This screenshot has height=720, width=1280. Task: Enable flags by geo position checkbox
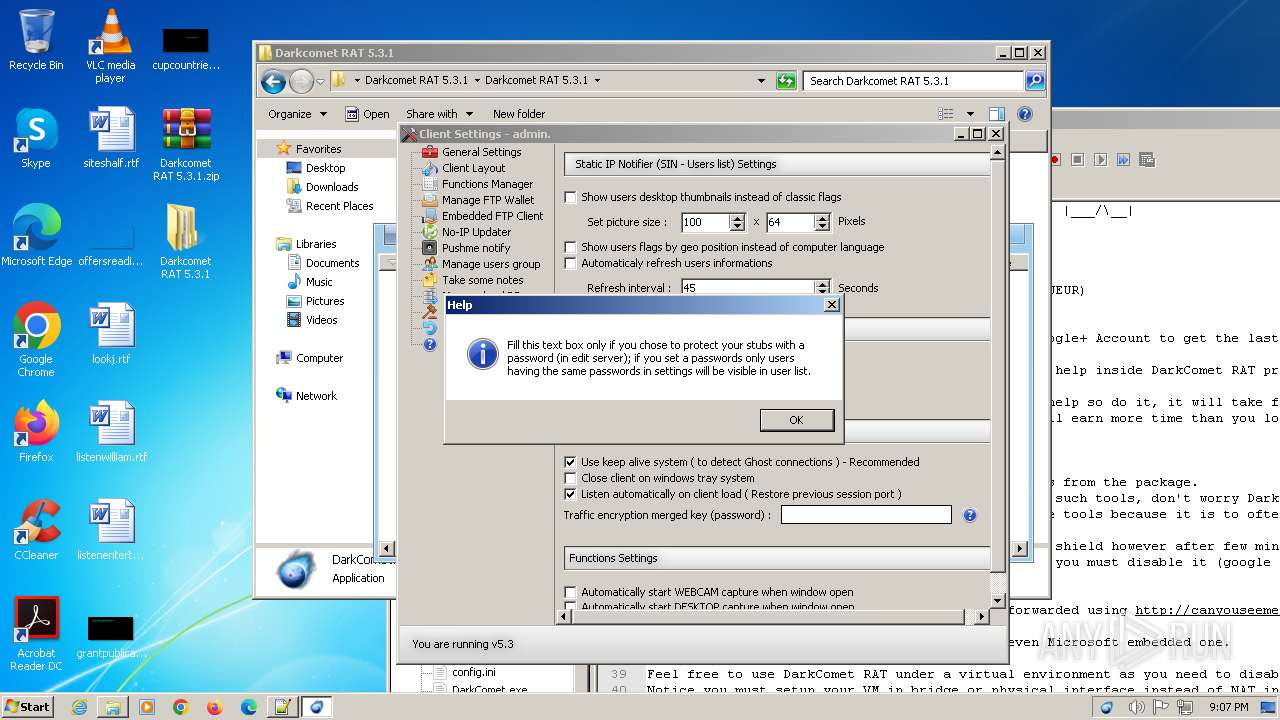coord(570,247)
